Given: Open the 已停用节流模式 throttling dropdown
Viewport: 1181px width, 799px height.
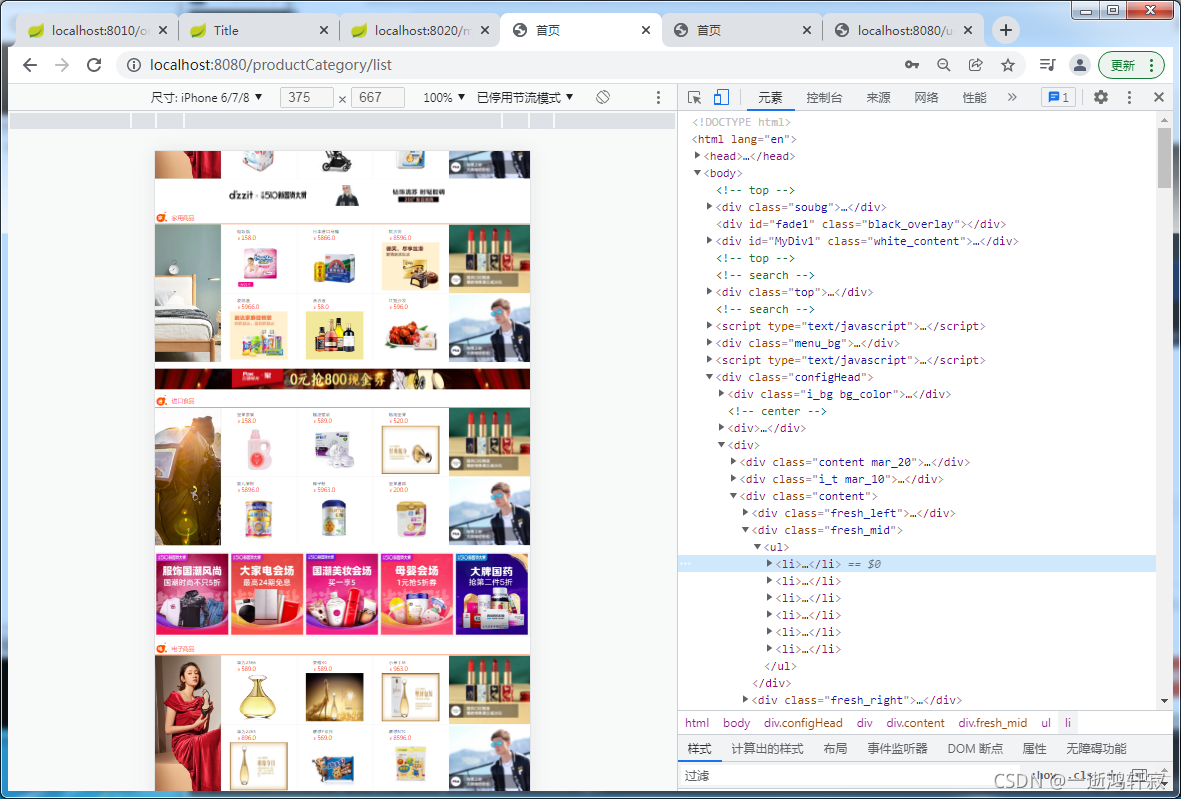Looking at the screenshot, I should [525, 97].
